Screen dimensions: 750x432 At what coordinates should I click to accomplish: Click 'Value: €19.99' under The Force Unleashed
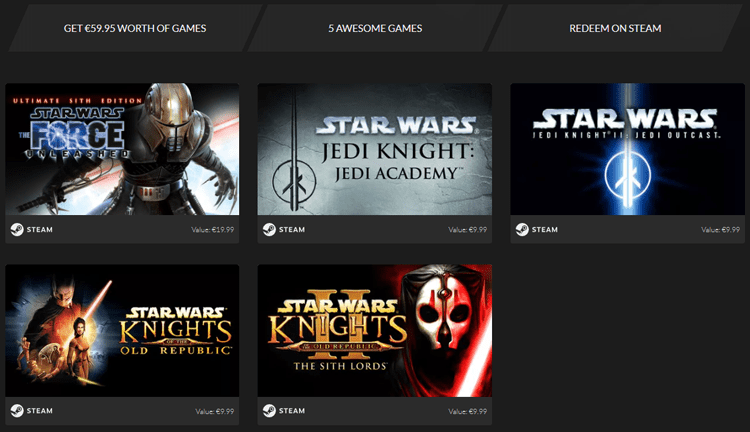pyautogui.click(x=213, y=230)
